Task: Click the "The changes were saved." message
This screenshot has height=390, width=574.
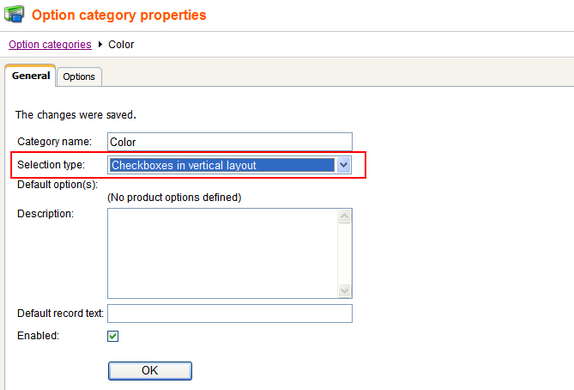Action: (76, 115)
